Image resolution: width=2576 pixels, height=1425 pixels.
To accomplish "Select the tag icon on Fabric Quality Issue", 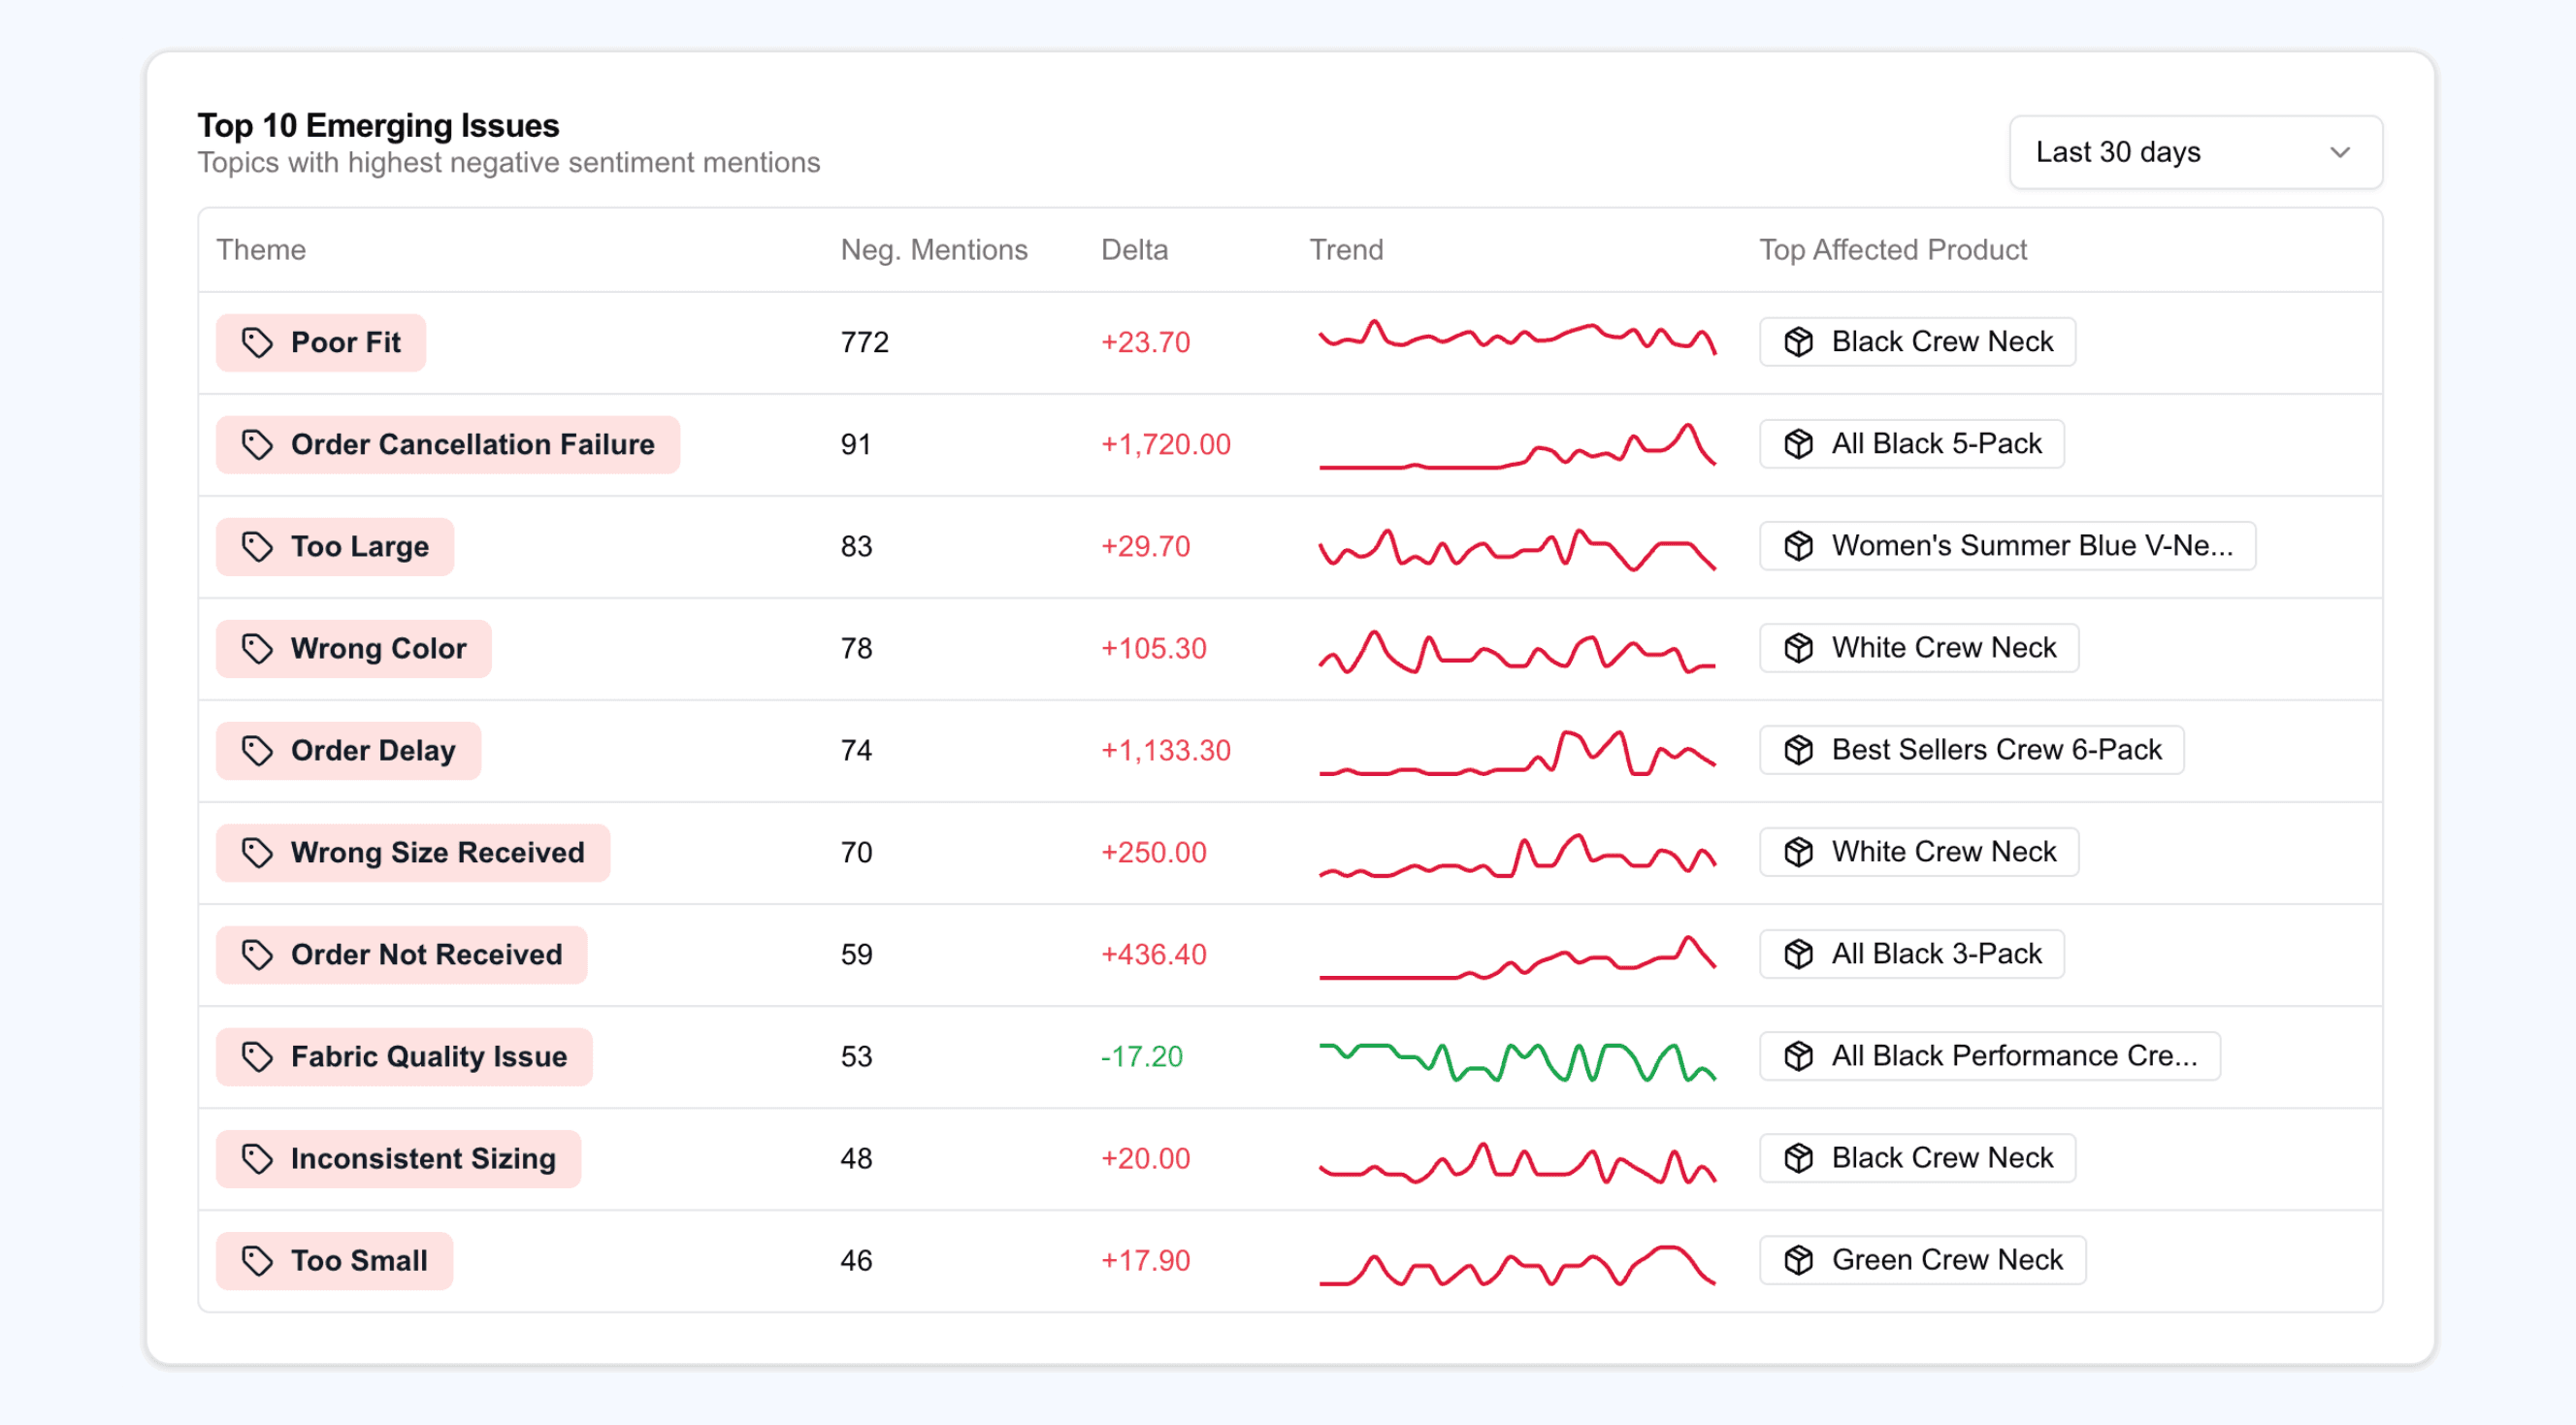I will coord(257,1056).
